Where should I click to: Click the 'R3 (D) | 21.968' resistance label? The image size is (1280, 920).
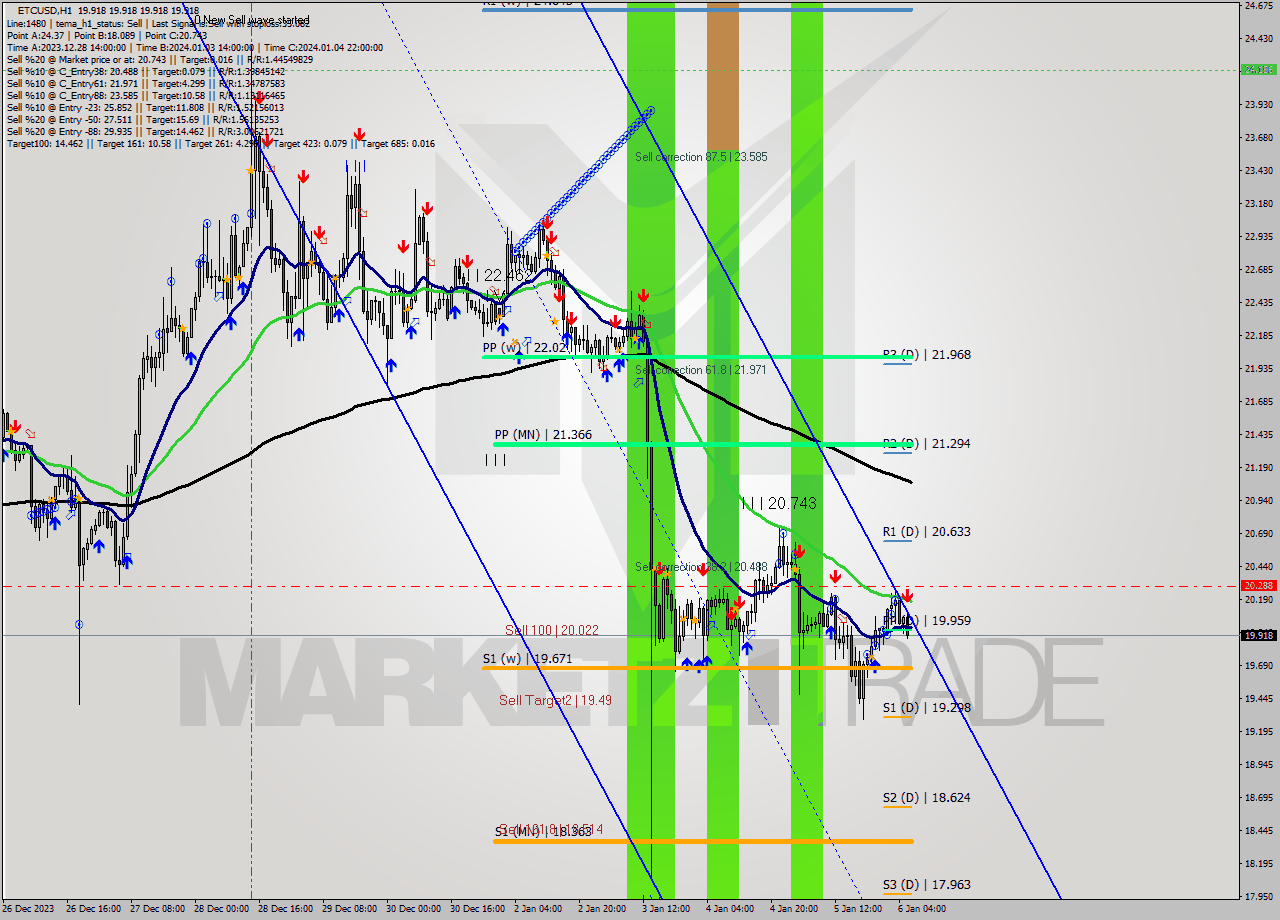926,354
